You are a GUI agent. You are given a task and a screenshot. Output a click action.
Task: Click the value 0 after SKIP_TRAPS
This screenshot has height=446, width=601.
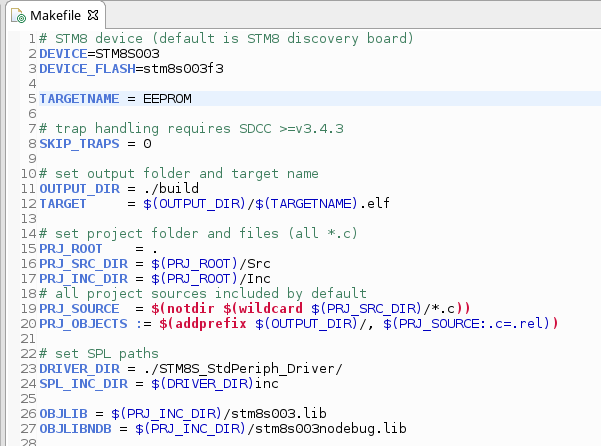pyautogui.click(x=147, y=144)
